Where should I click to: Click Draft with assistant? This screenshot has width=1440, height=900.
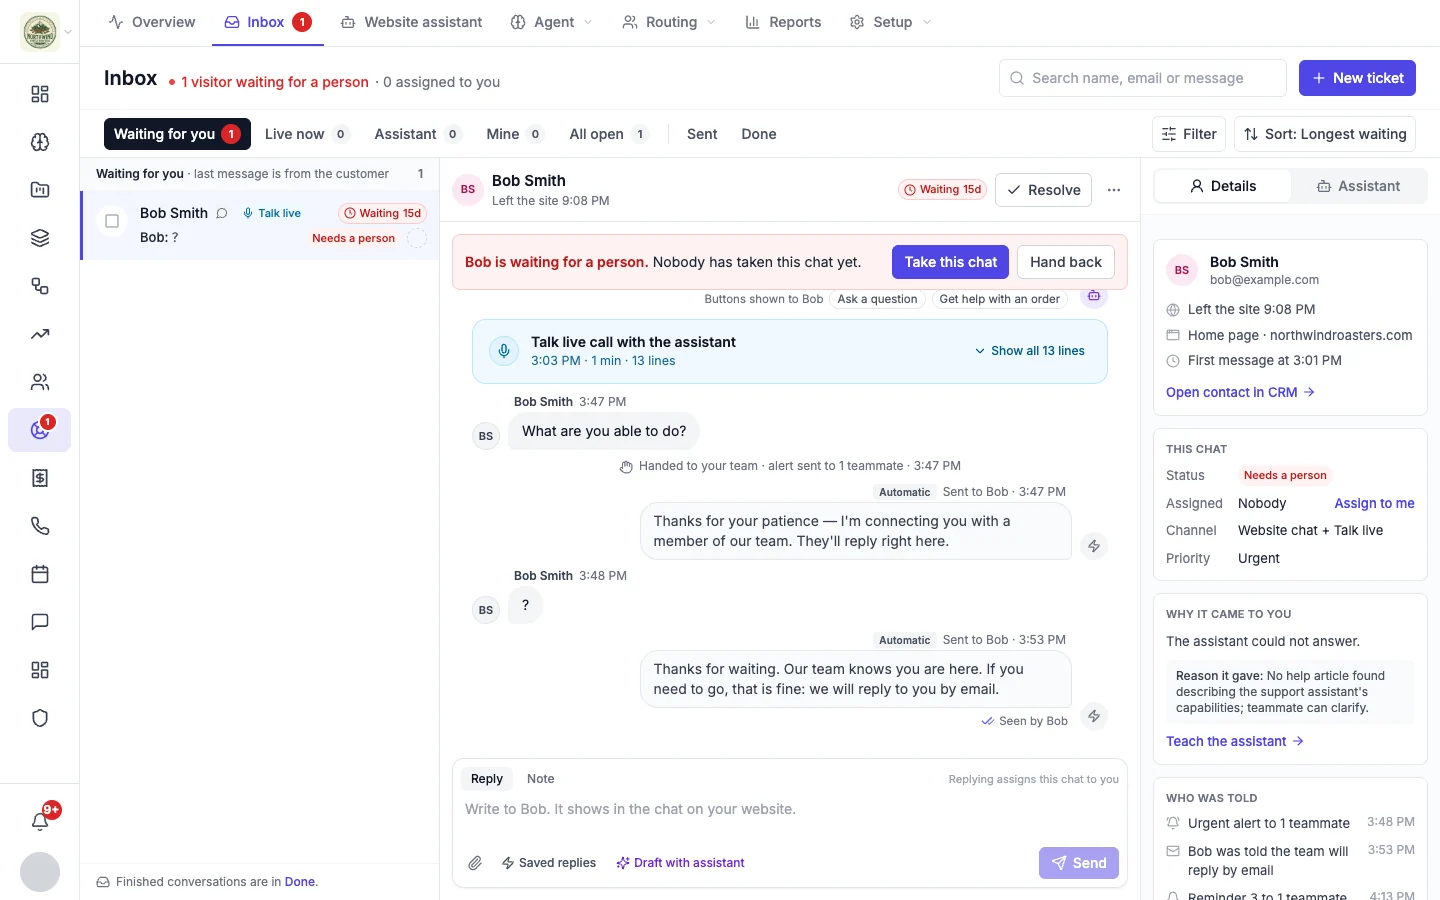pos(680,863)
